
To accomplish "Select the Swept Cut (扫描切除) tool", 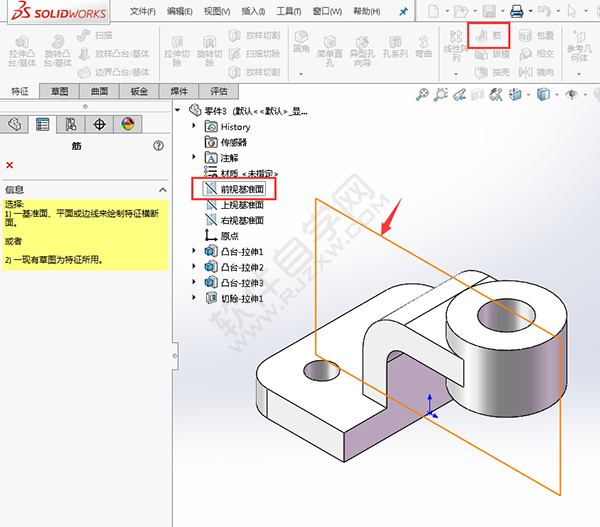I will pos(254,54).
